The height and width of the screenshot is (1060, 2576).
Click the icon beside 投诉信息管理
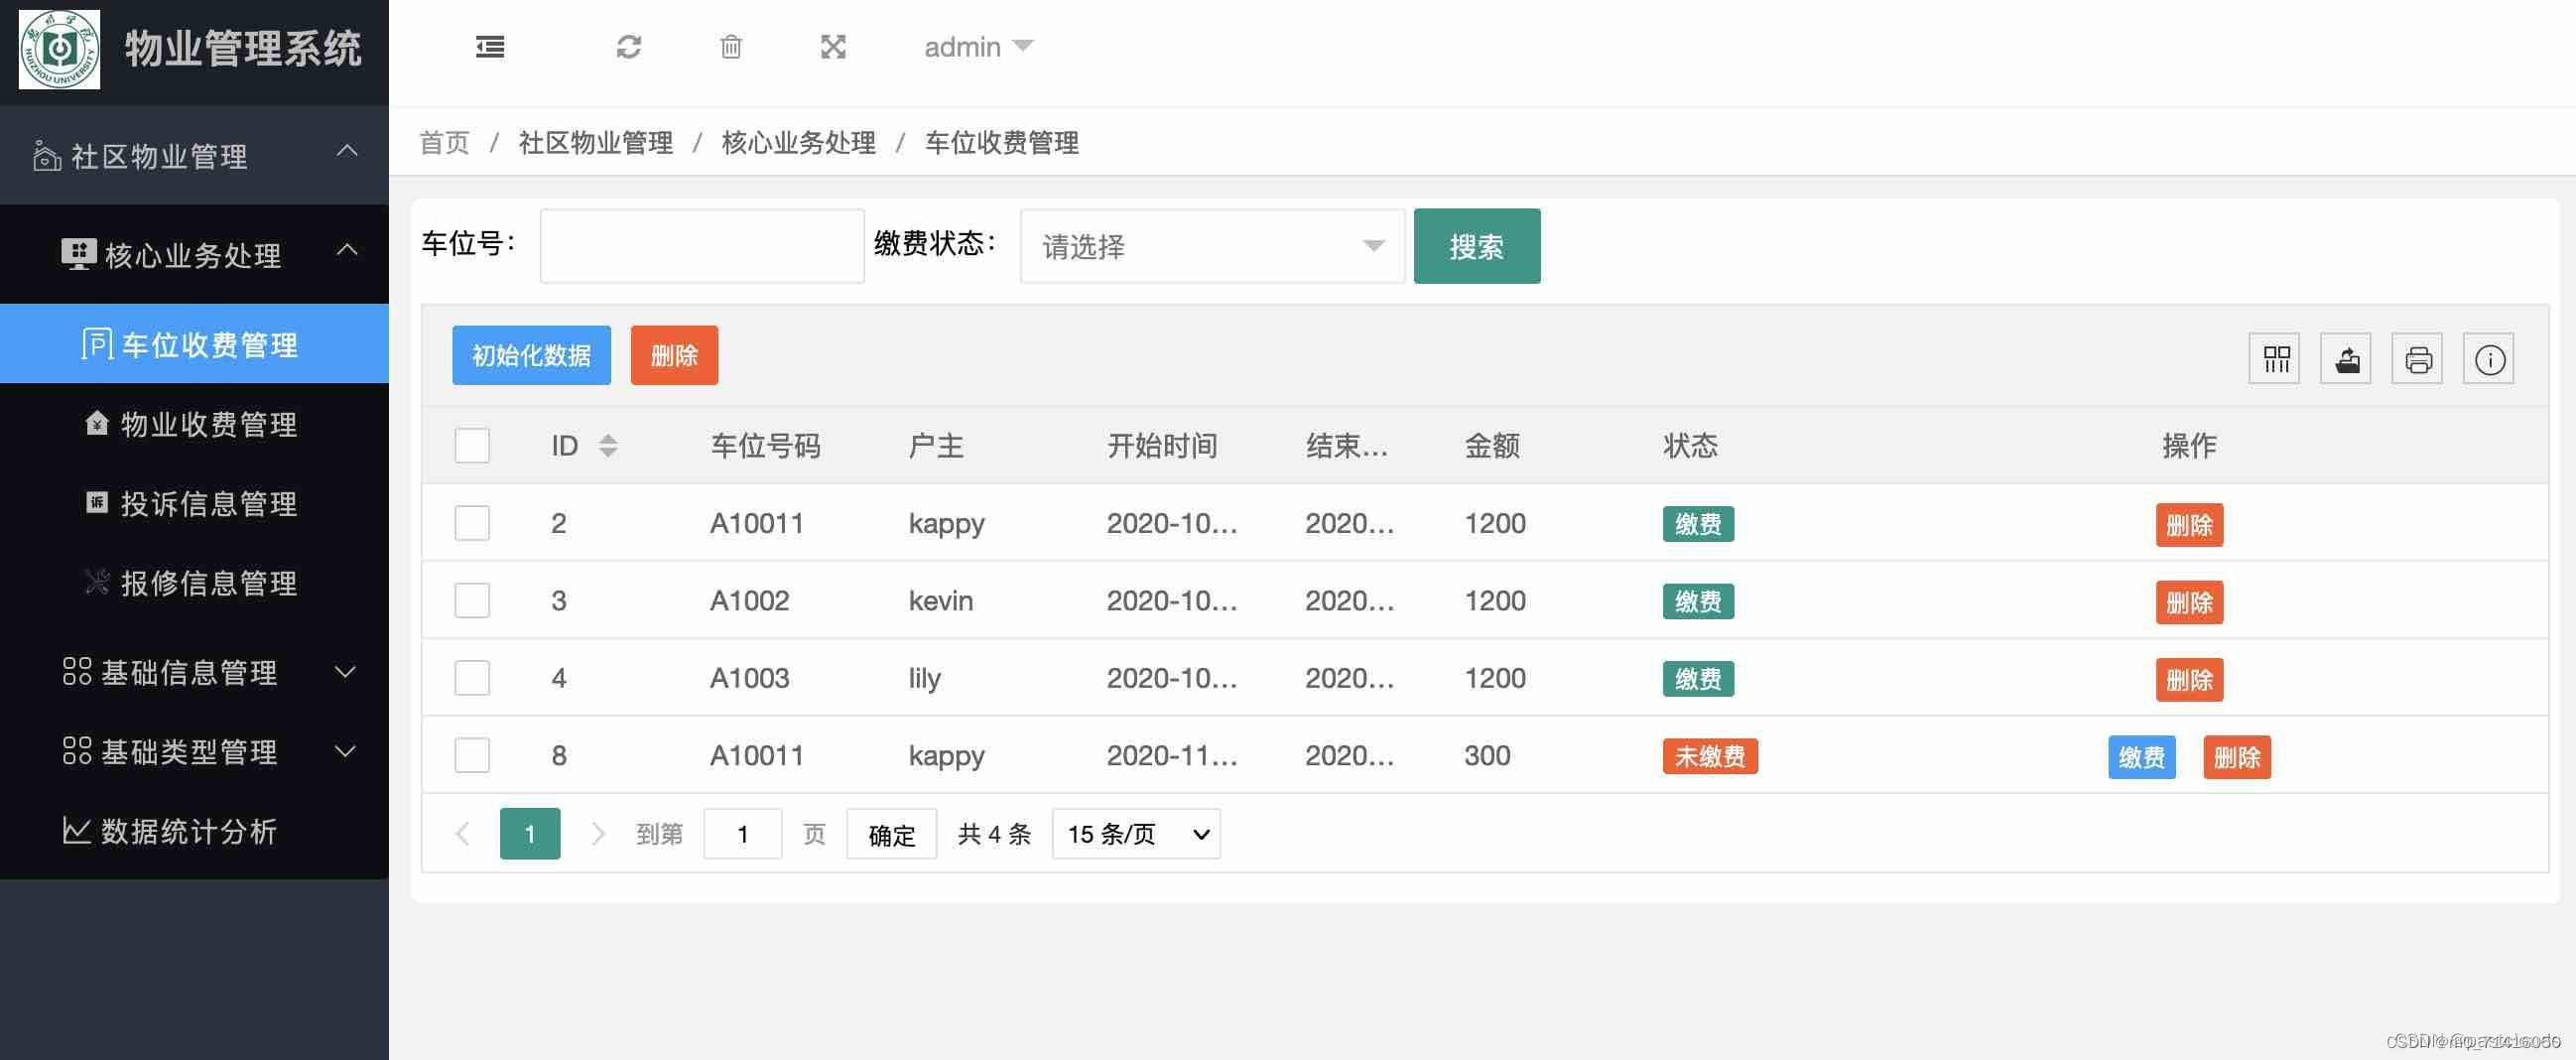96,502
